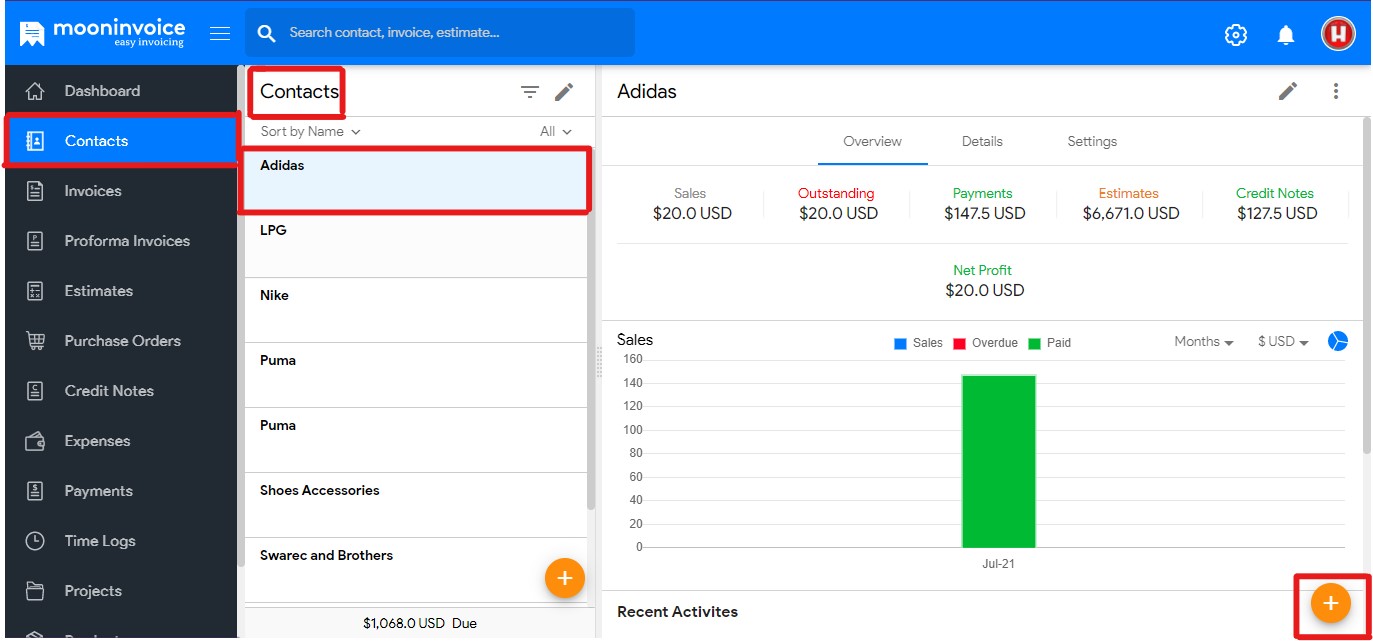The width and height of the screenshot is (1373, 641).
Task: Click the search contact, invoice, estimate field
Action: coord(440,33)
